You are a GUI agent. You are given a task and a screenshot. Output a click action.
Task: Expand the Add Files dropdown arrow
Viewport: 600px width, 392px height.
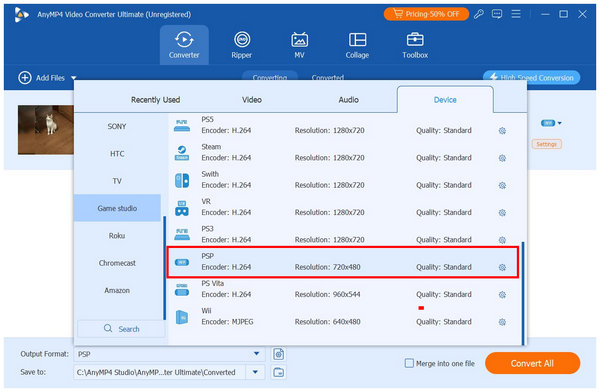pyautogui.click(x=73, y=78)
